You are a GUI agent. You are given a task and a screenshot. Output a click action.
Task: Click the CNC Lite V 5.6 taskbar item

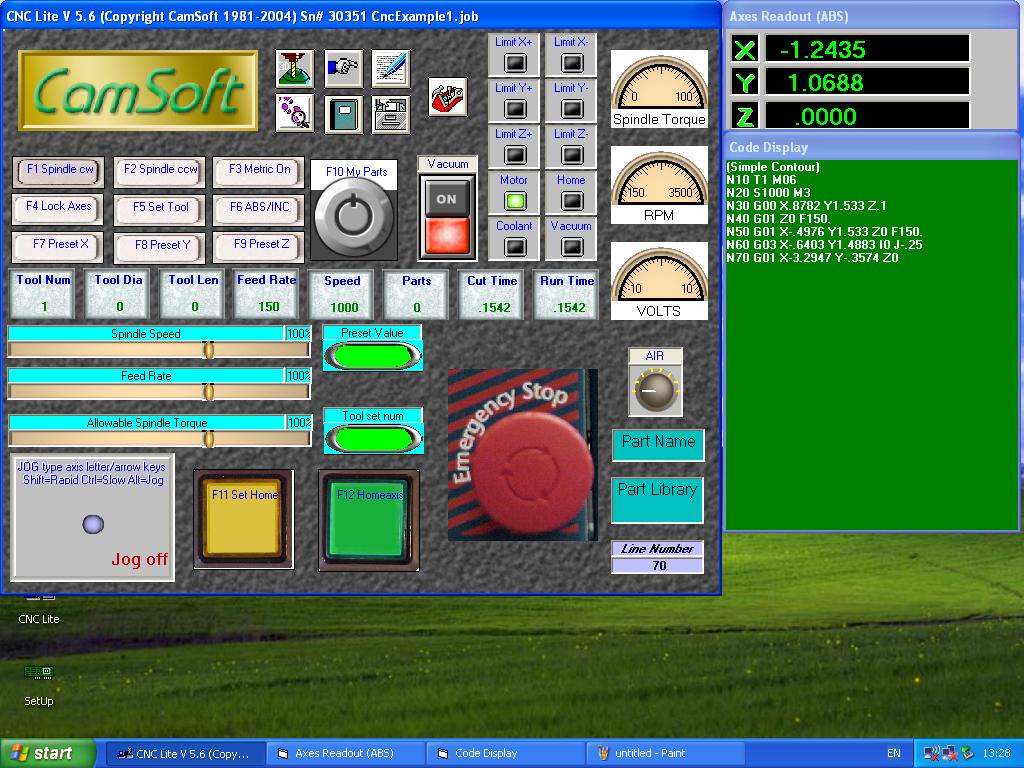point(185,753)
